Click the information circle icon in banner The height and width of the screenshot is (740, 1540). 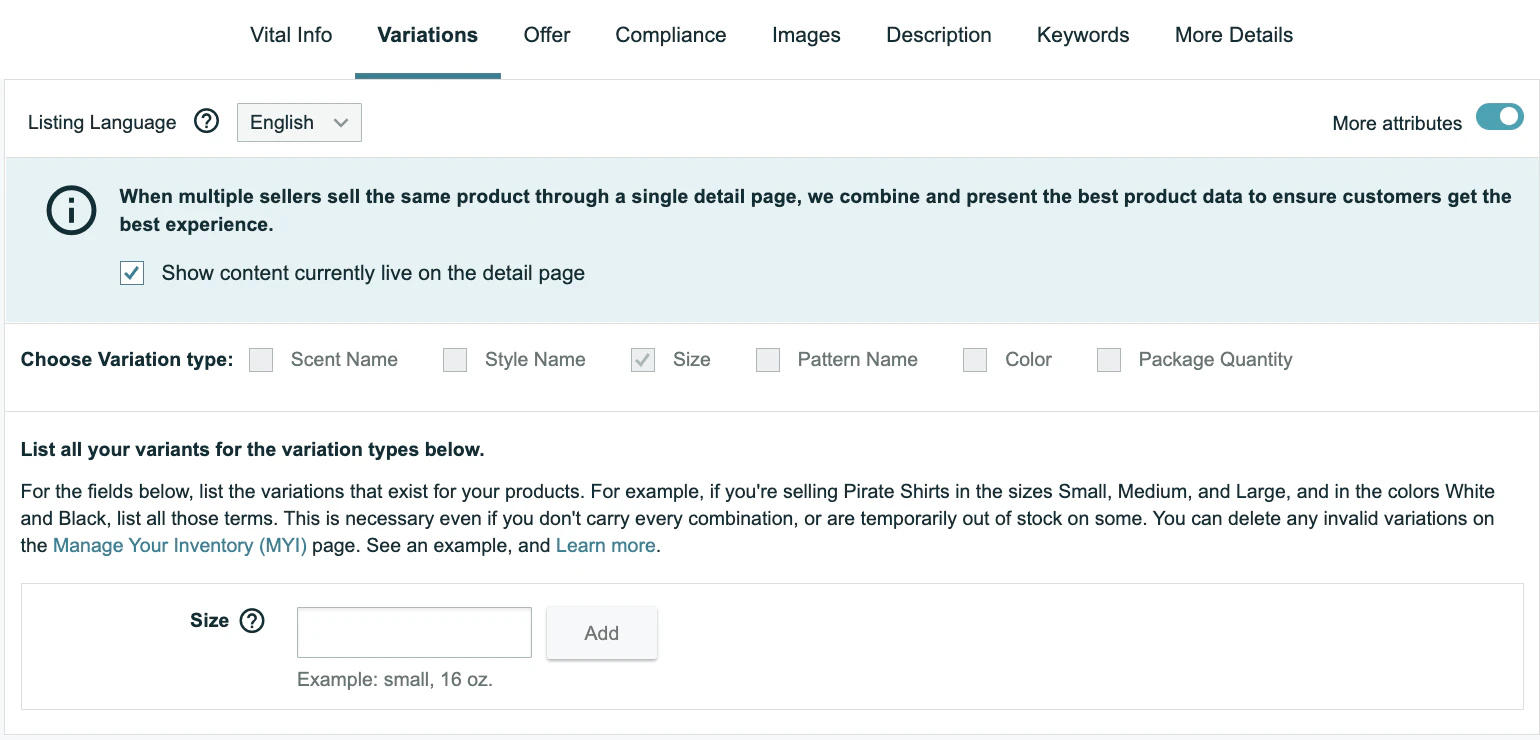click(x=72, y=211)
